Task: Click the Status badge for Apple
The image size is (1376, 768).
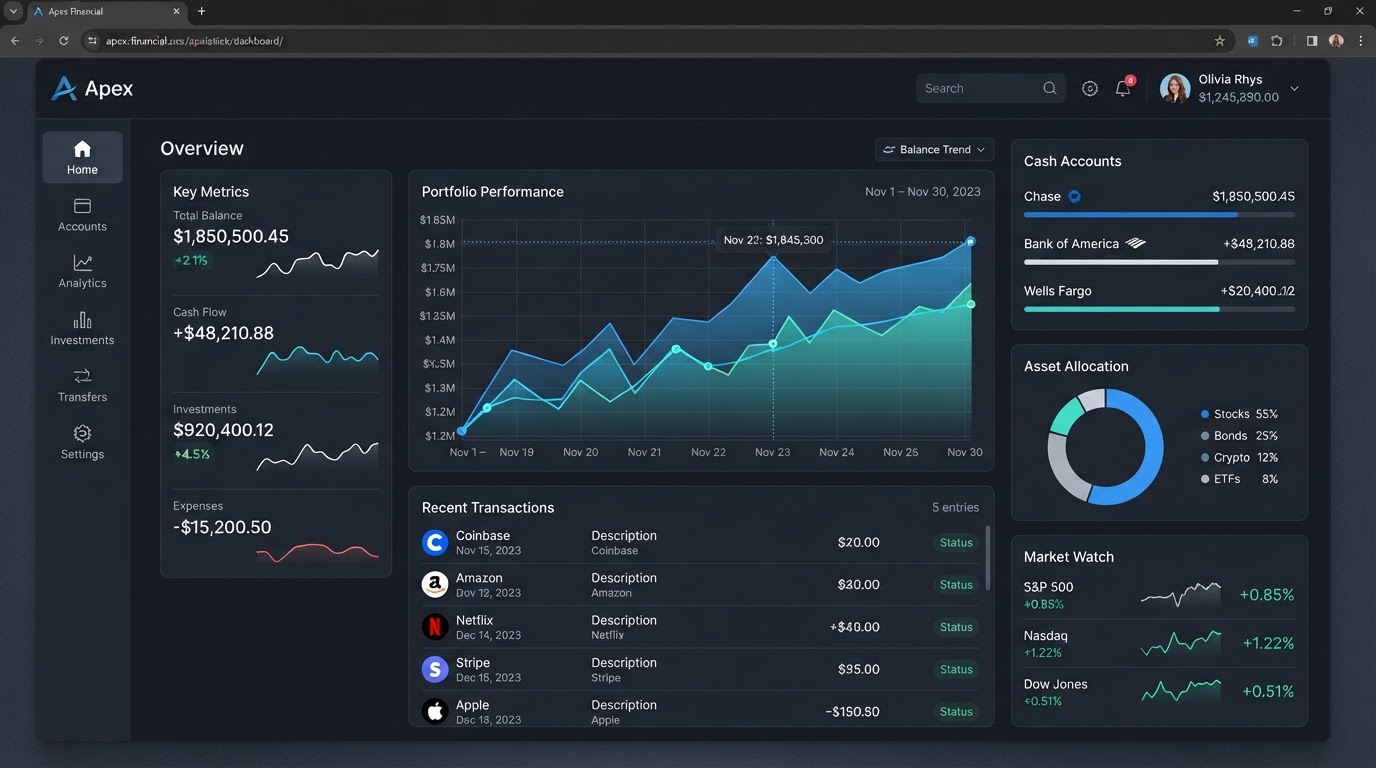Action: pos(956,711)
